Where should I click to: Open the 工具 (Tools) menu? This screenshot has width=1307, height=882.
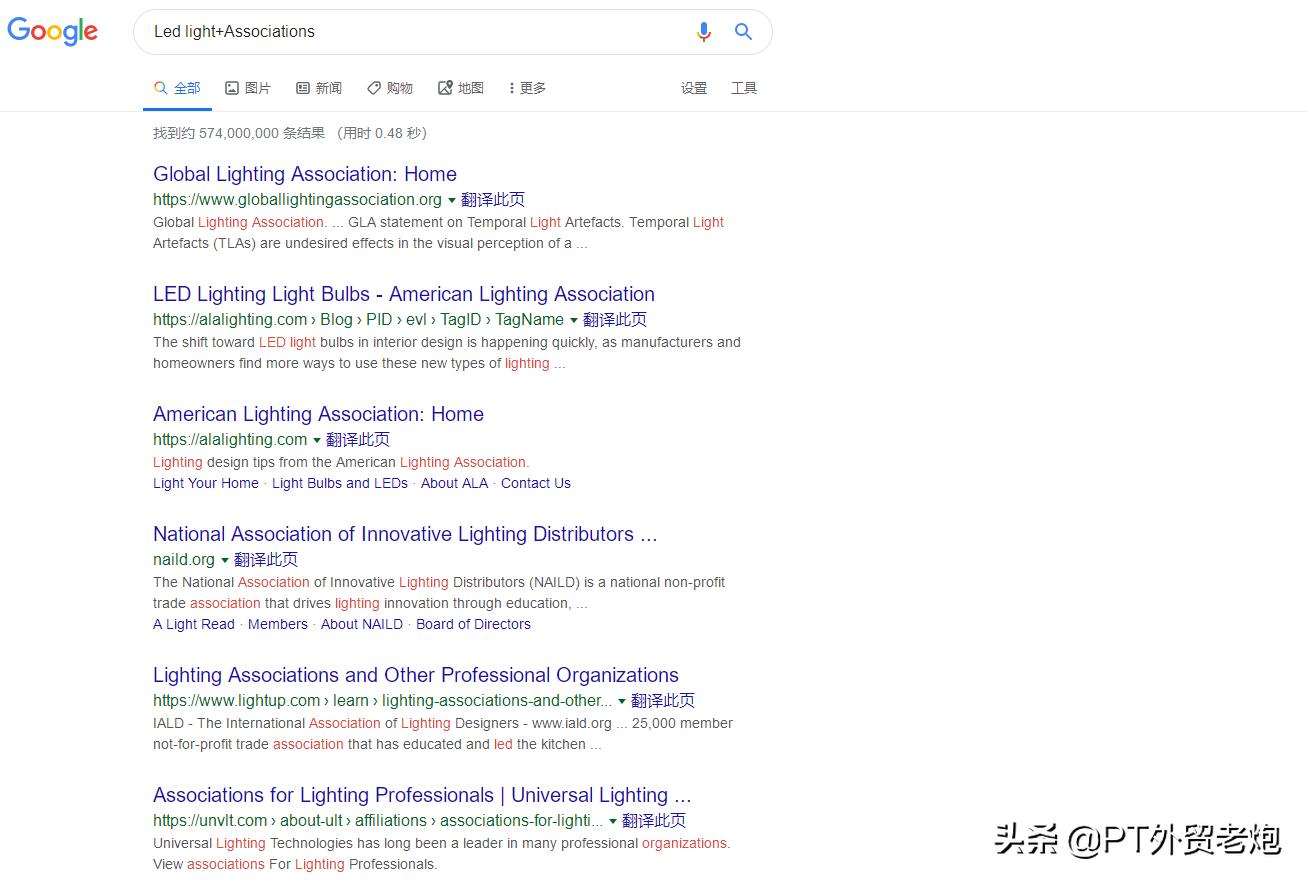click(x=744, y=88)
